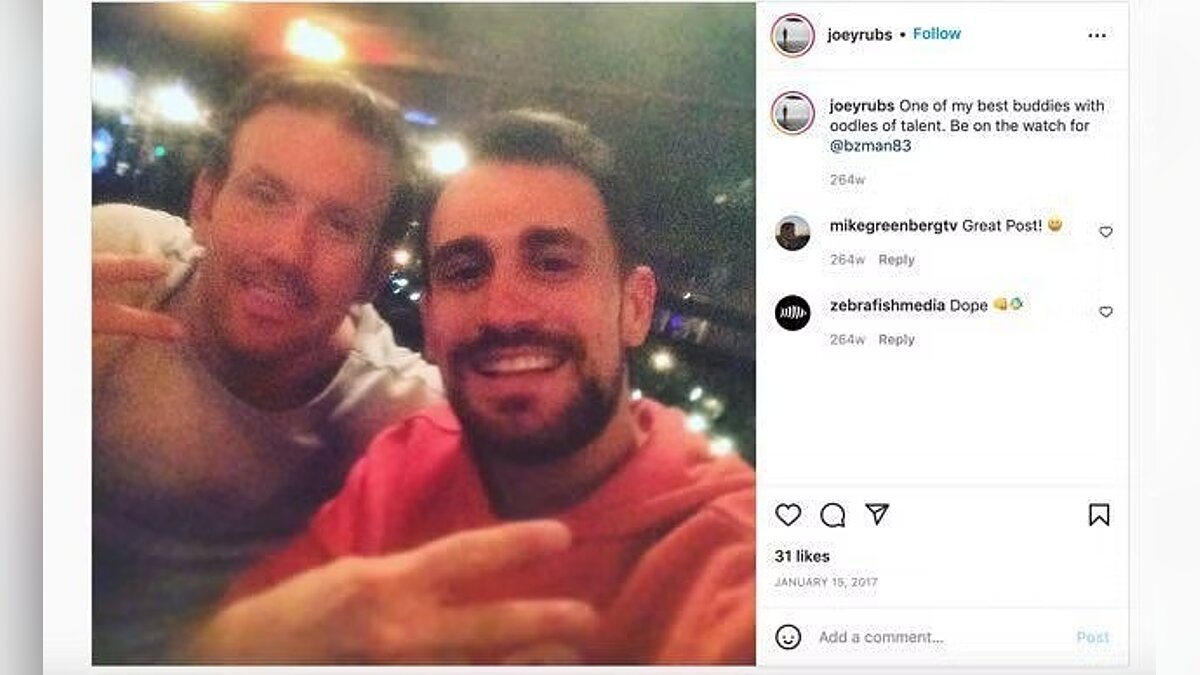Reply to mikegreenbergtv's comment
The height and width of the screenshot is (675, 1200).
(896, 260)
